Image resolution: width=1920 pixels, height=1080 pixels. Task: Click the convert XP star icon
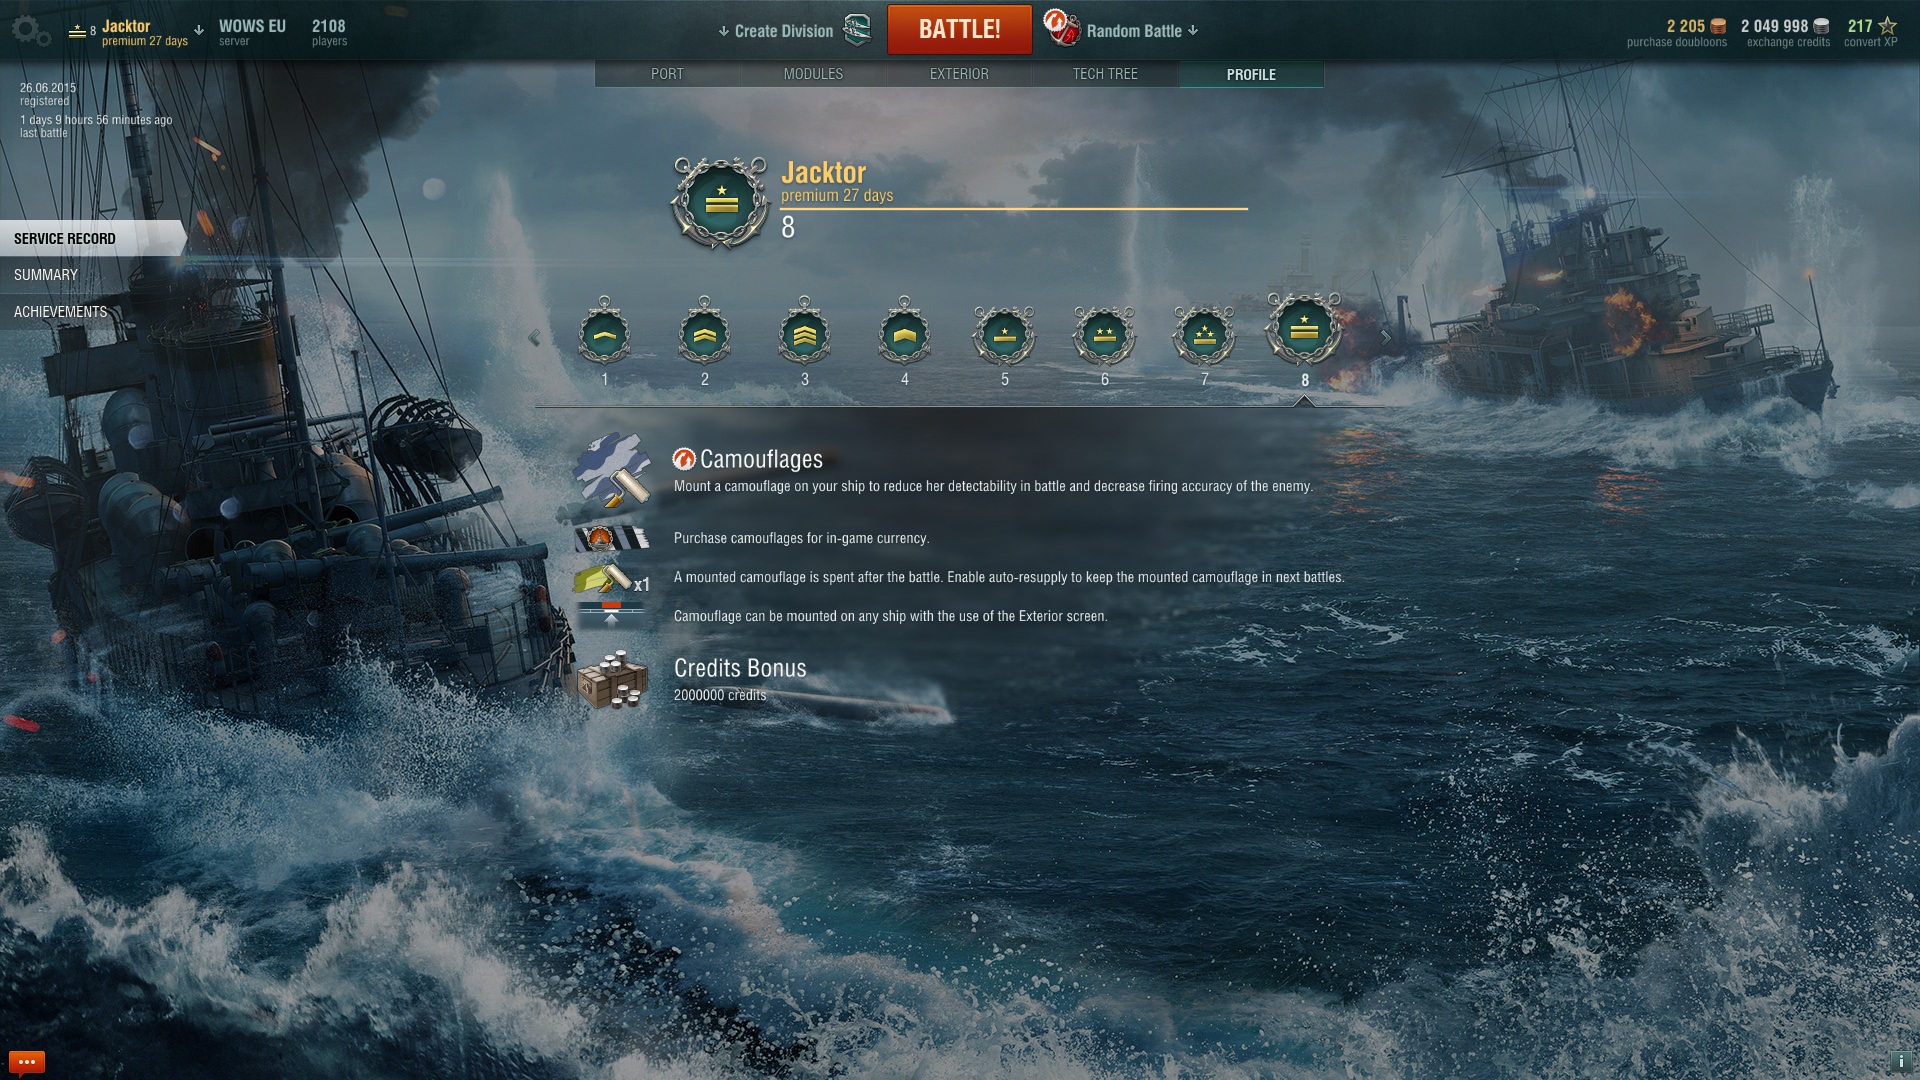[x=1887, y=26]
